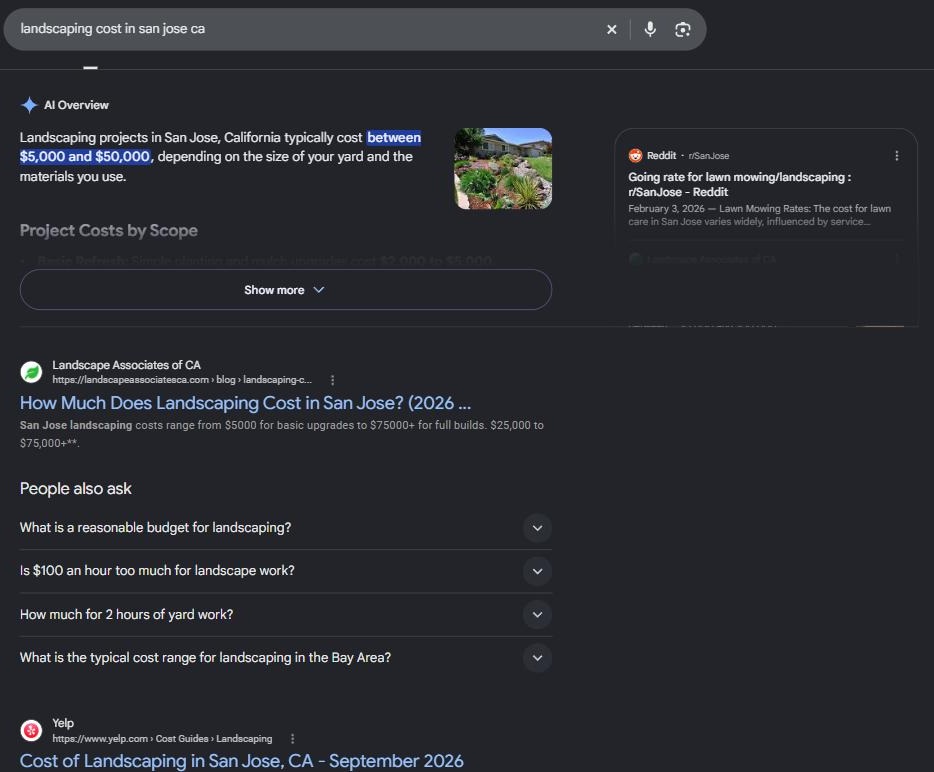Click the Landscape Associates of CA site name
Viewport: 934px width, 772px height.
pyautogui.click(x=126, y=365)
